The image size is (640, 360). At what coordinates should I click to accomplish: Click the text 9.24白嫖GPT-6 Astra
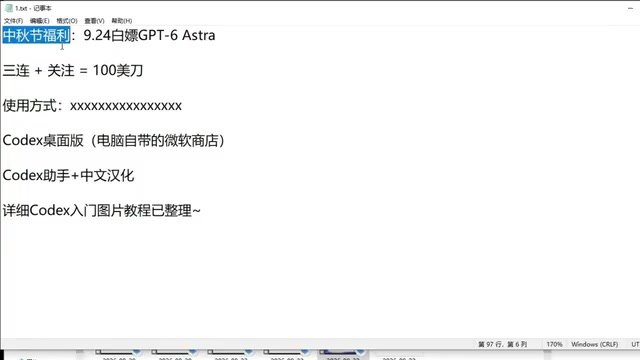[149, 35]
